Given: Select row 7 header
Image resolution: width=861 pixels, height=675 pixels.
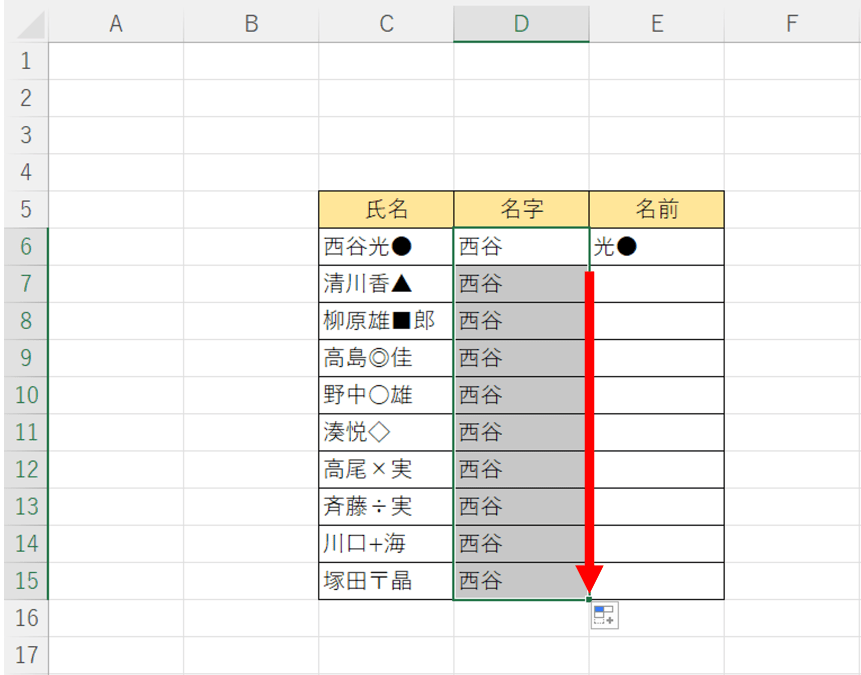Looking at the screenshot, I should pos(26,283).
